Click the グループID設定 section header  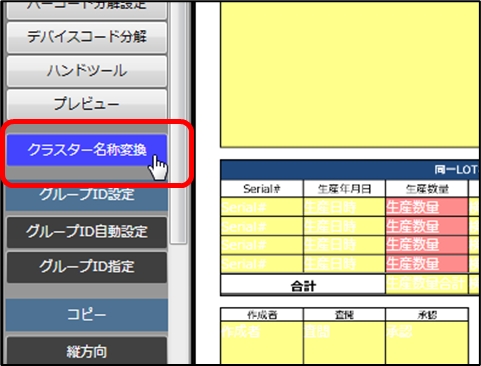pos(87,195)
